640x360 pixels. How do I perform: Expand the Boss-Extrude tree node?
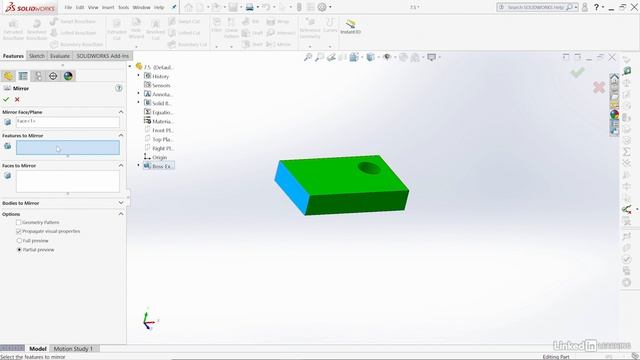pyautogui.click(x=138, y=165)
